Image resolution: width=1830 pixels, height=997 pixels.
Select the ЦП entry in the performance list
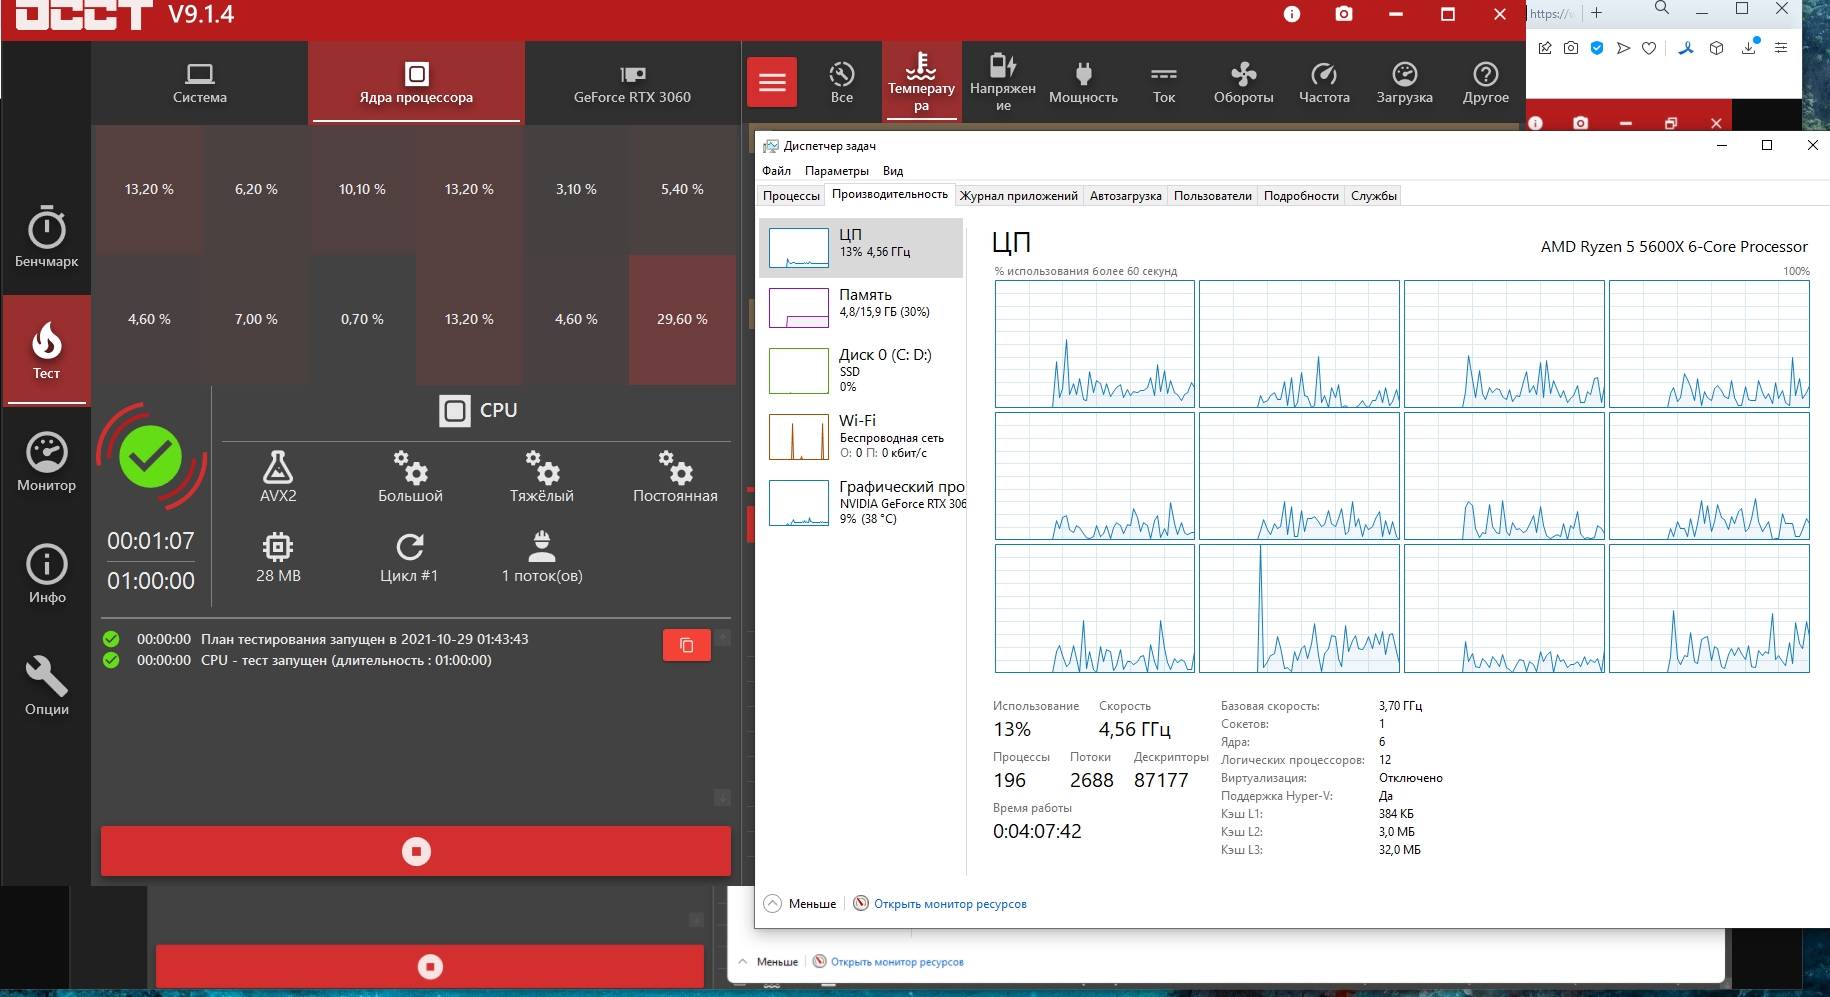861,247
